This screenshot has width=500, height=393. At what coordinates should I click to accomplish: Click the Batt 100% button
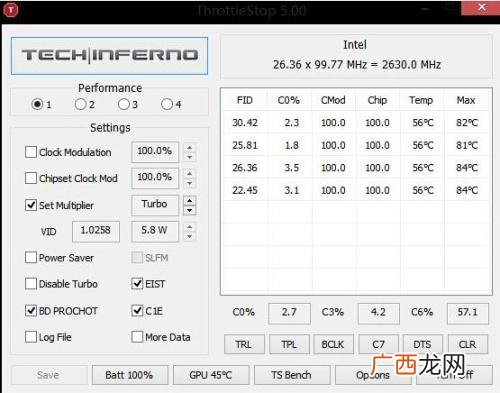click(130, 375)
